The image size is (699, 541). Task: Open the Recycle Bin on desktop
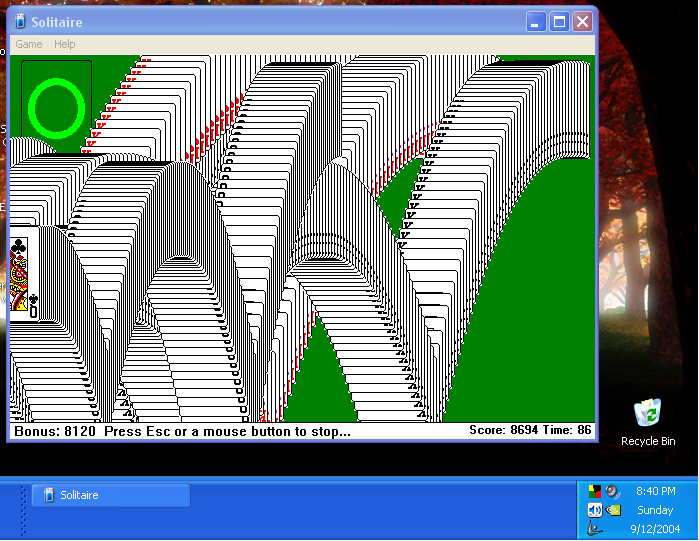(x=648, y=412)
